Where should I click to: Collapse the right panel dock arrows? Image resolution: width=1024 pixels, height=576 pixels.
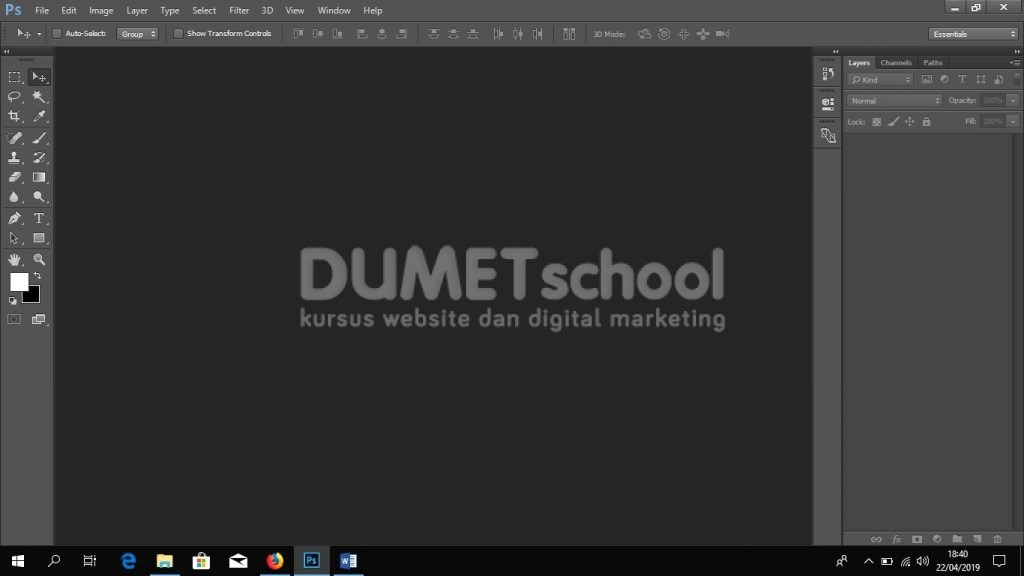(1017, 51)
